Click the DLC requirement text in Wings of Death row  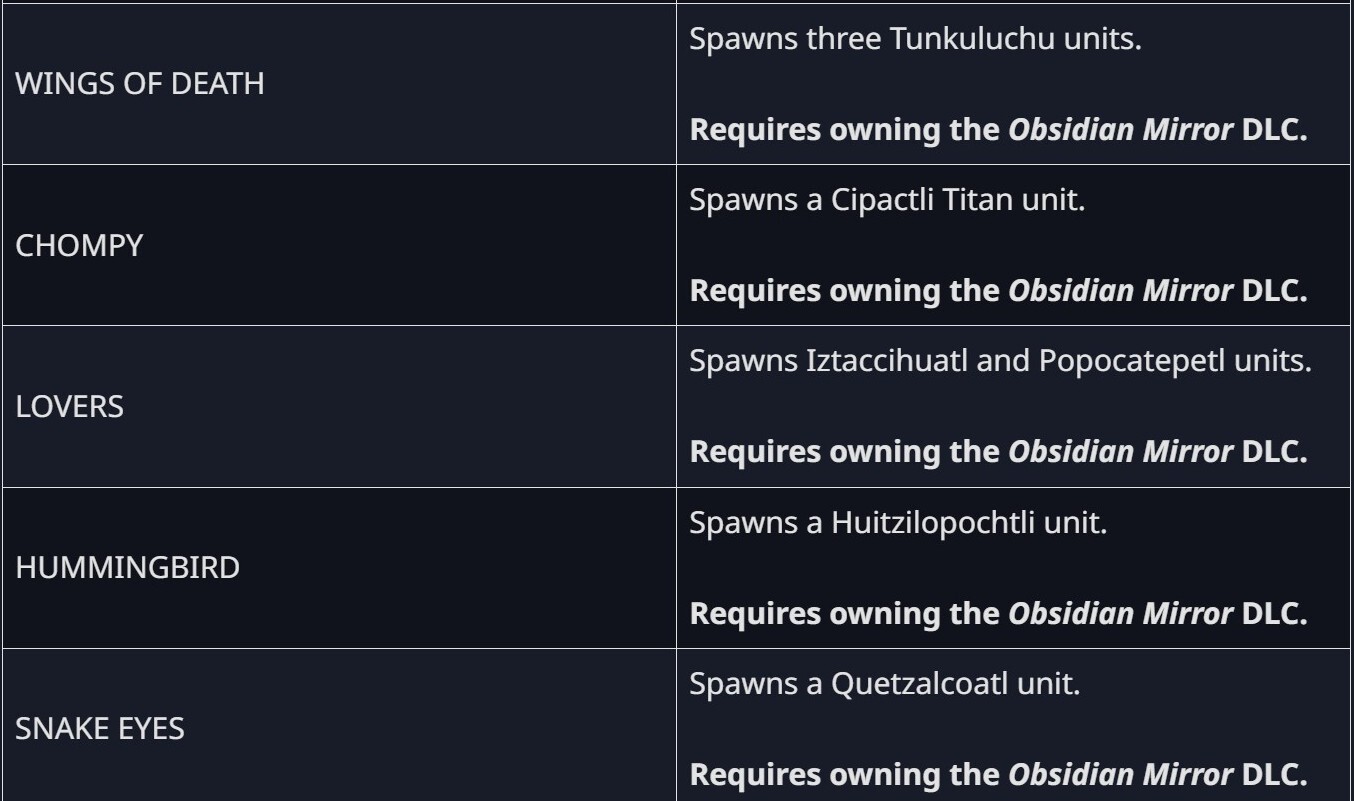(999, 129)
